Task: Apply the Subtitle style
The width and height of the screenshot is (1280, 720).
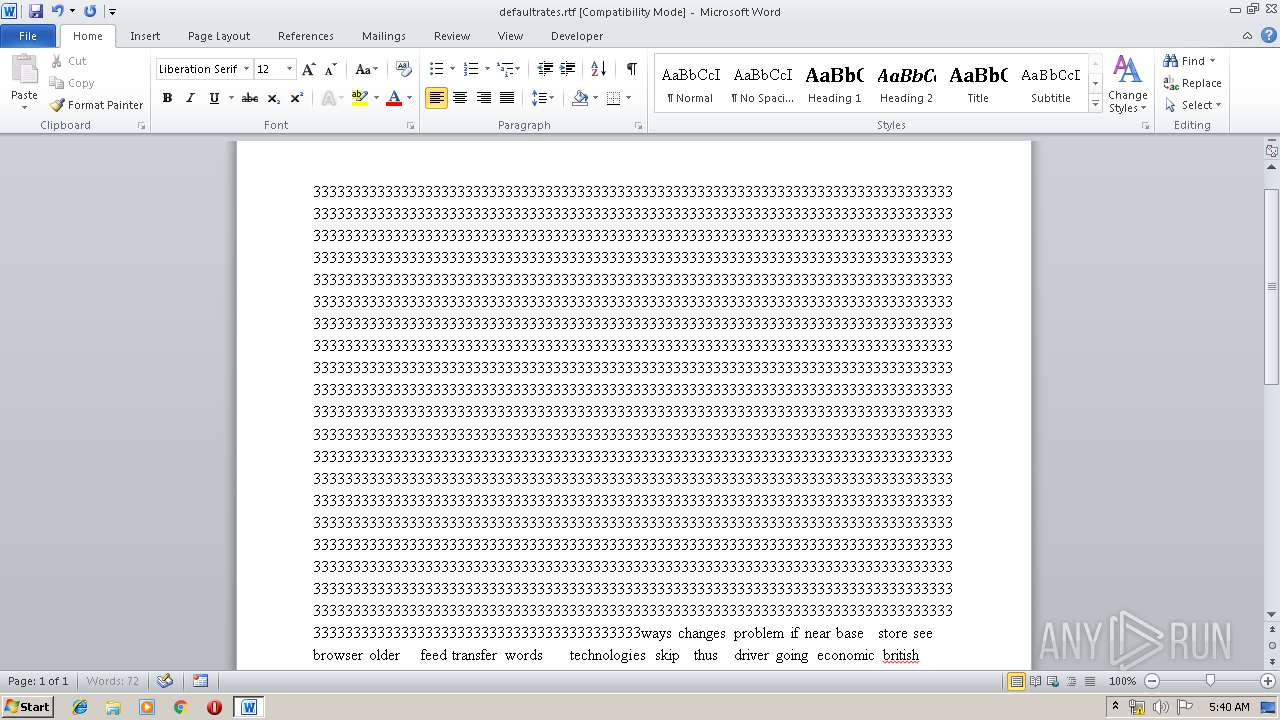Action: [1050, 84]
